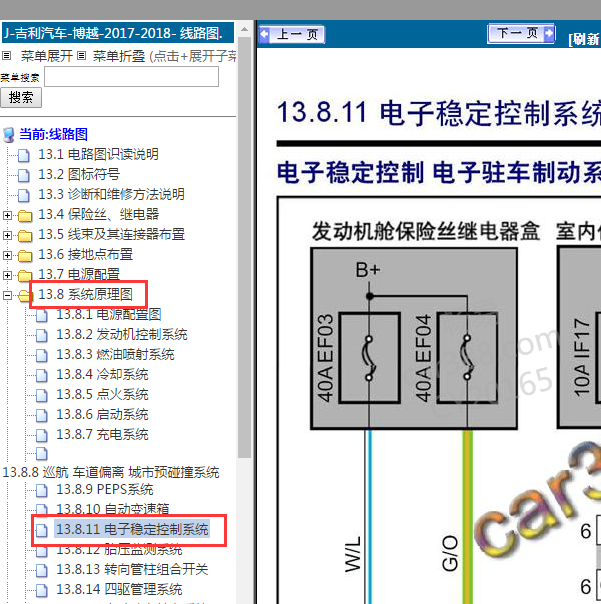
Task: Click the computer icon beside 当前:线路图
Action: coord(9,135)
